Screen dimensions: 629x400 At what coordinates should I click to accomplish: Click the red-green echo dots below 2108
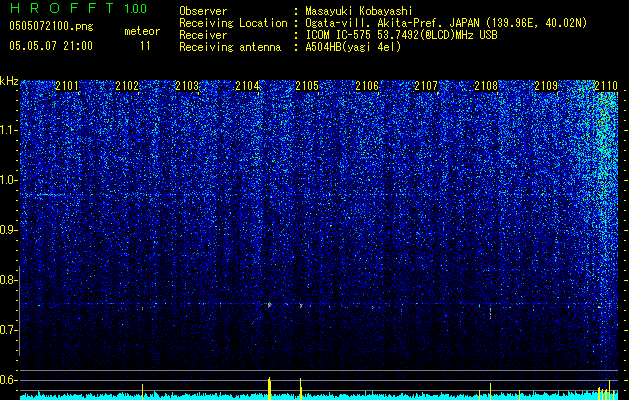point(490,313)
